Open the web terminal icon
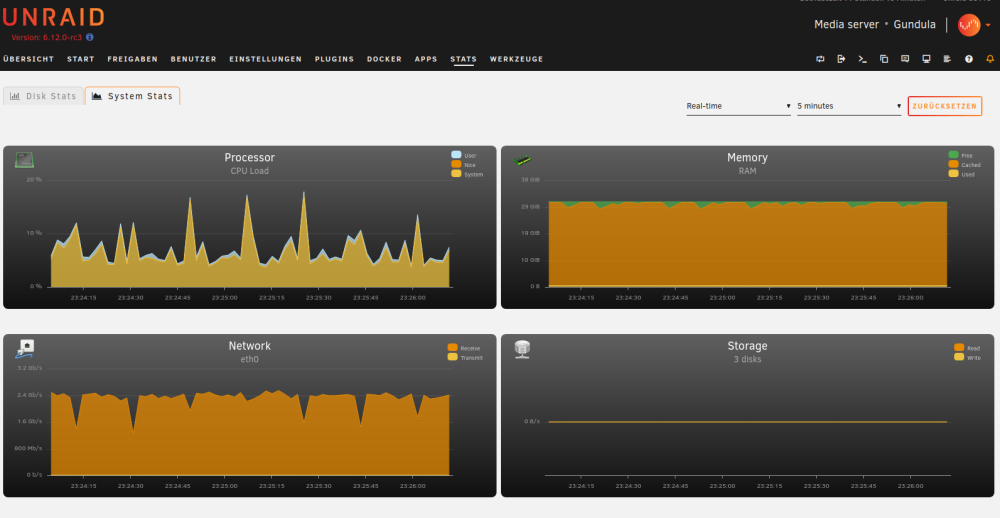Viewport: 1000px width, 518px height. (x=862, y=59)
